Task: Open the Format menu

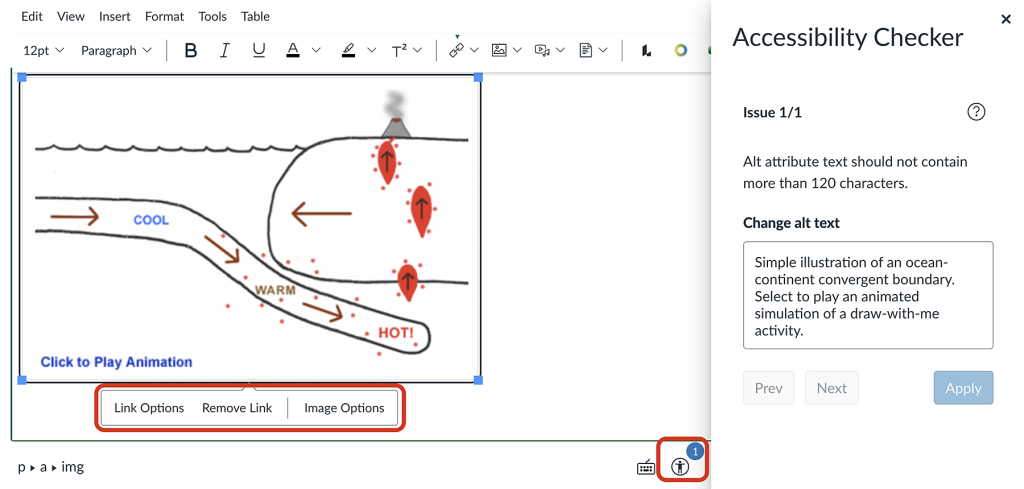Action: tap(164, 16)
